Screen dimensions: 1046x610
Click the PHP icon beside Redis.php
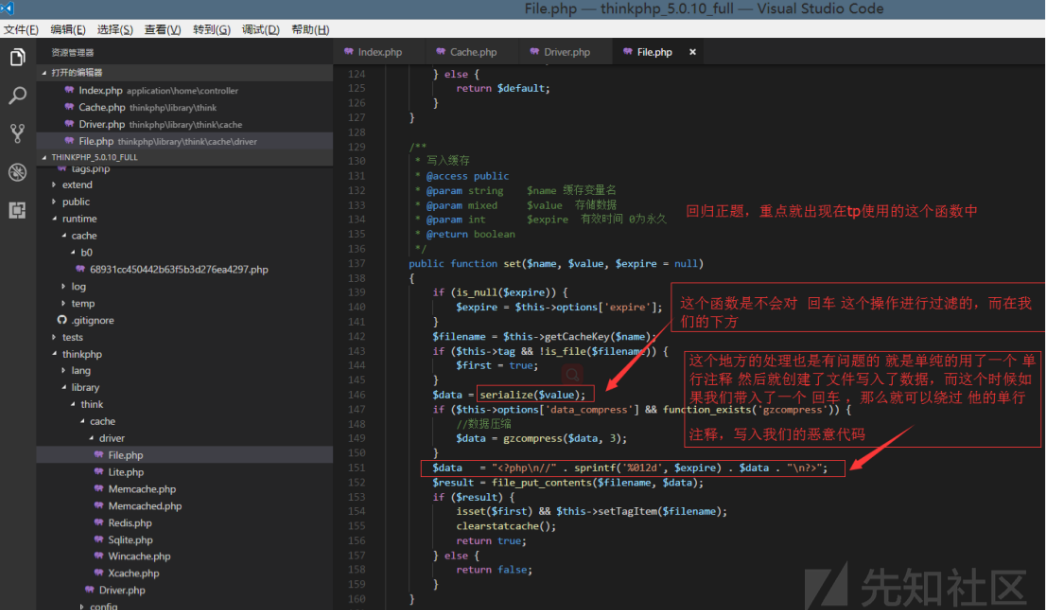pos(99,523)
